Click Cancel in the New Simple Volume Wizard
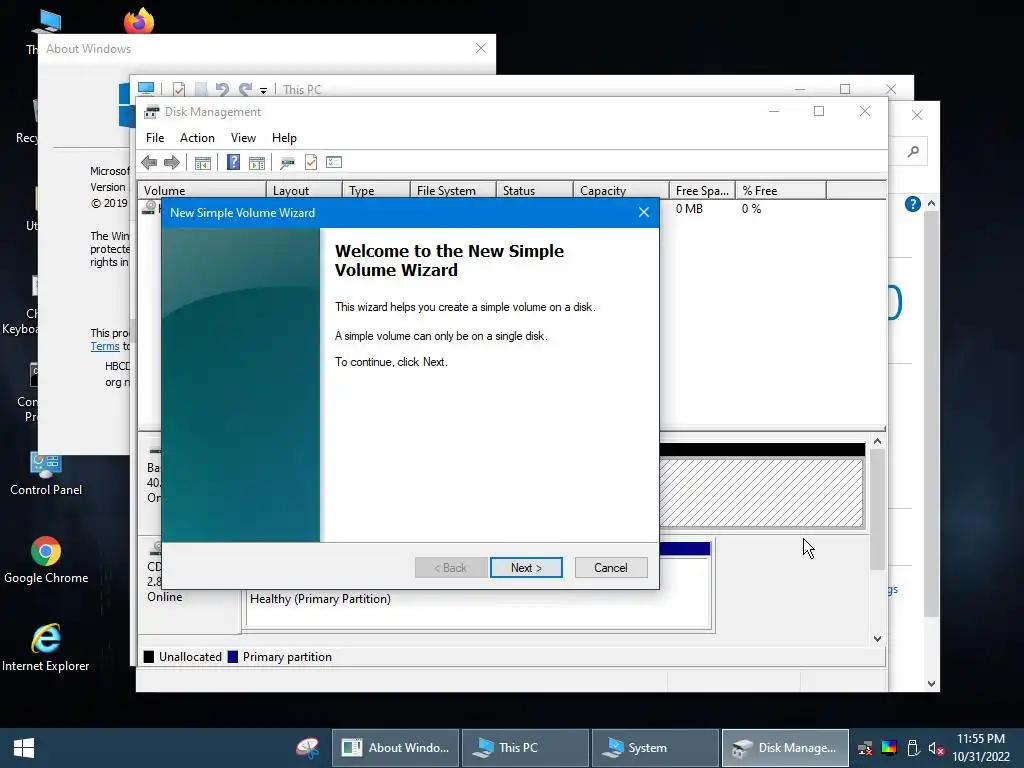 pos(611,568)
